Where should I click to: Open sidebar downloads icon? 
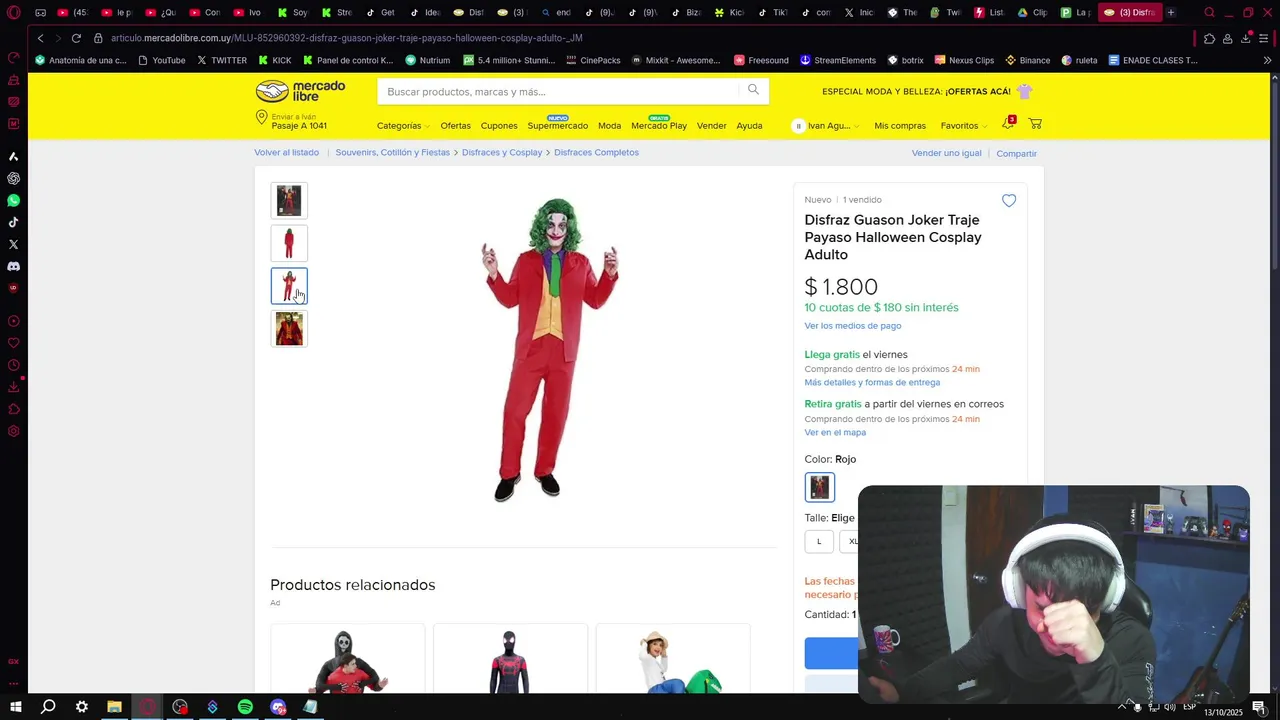tap(13, 387)
